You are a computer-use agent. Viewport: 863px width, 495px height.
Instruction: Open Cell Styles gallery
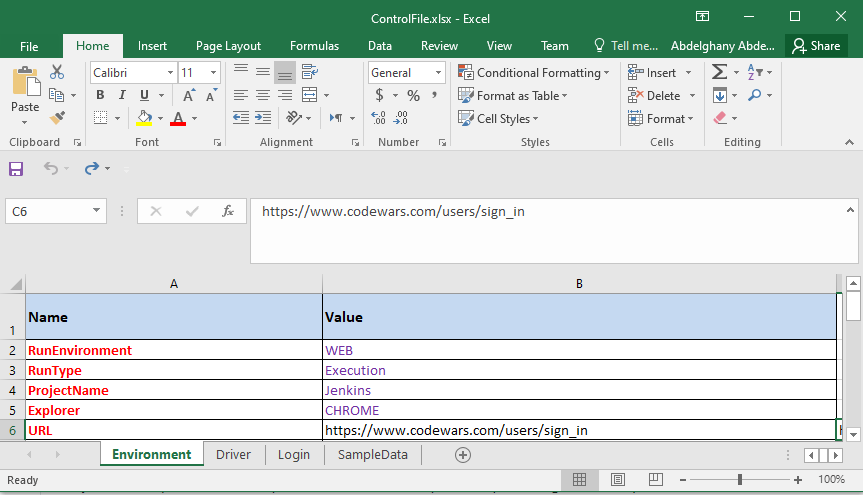(x=498, y=118)
